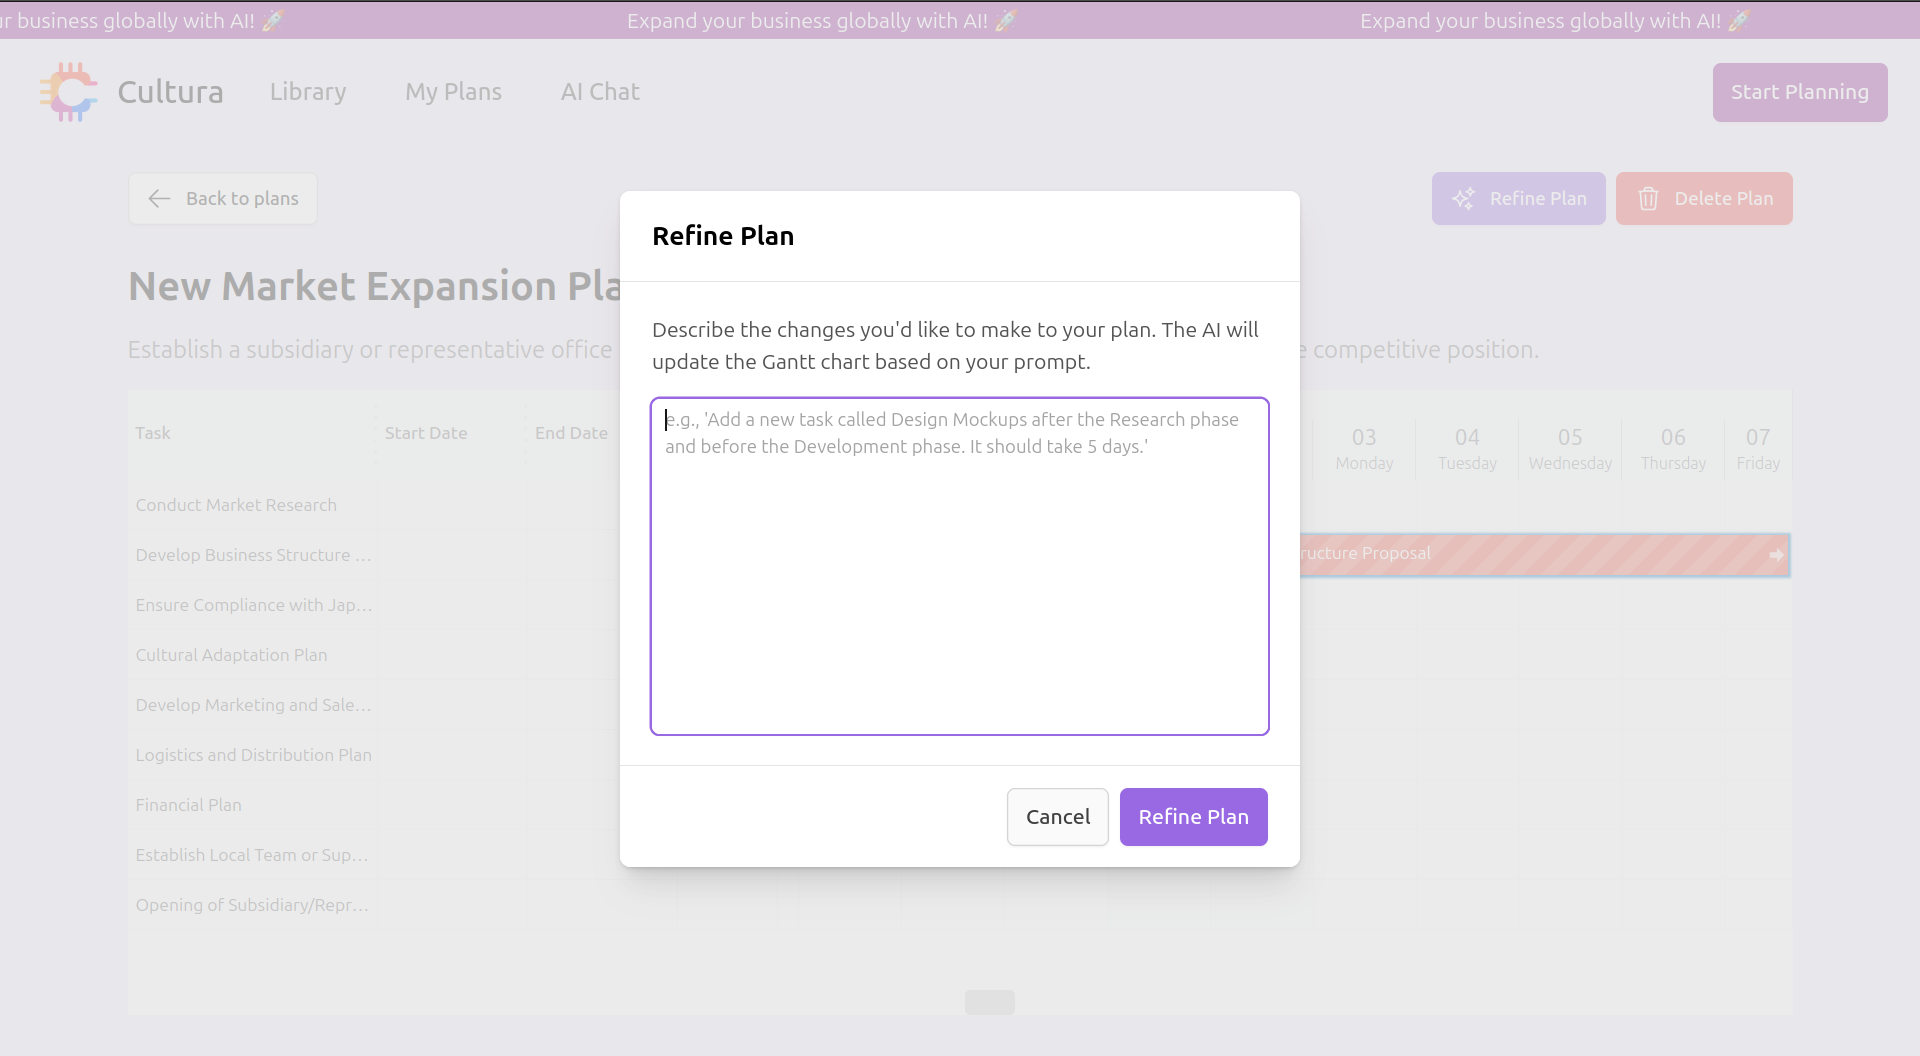Click the back arrow icon beside Back to plans
Image resolution: width=1920 pixels, height=1056 pixels.
(159, 199)
